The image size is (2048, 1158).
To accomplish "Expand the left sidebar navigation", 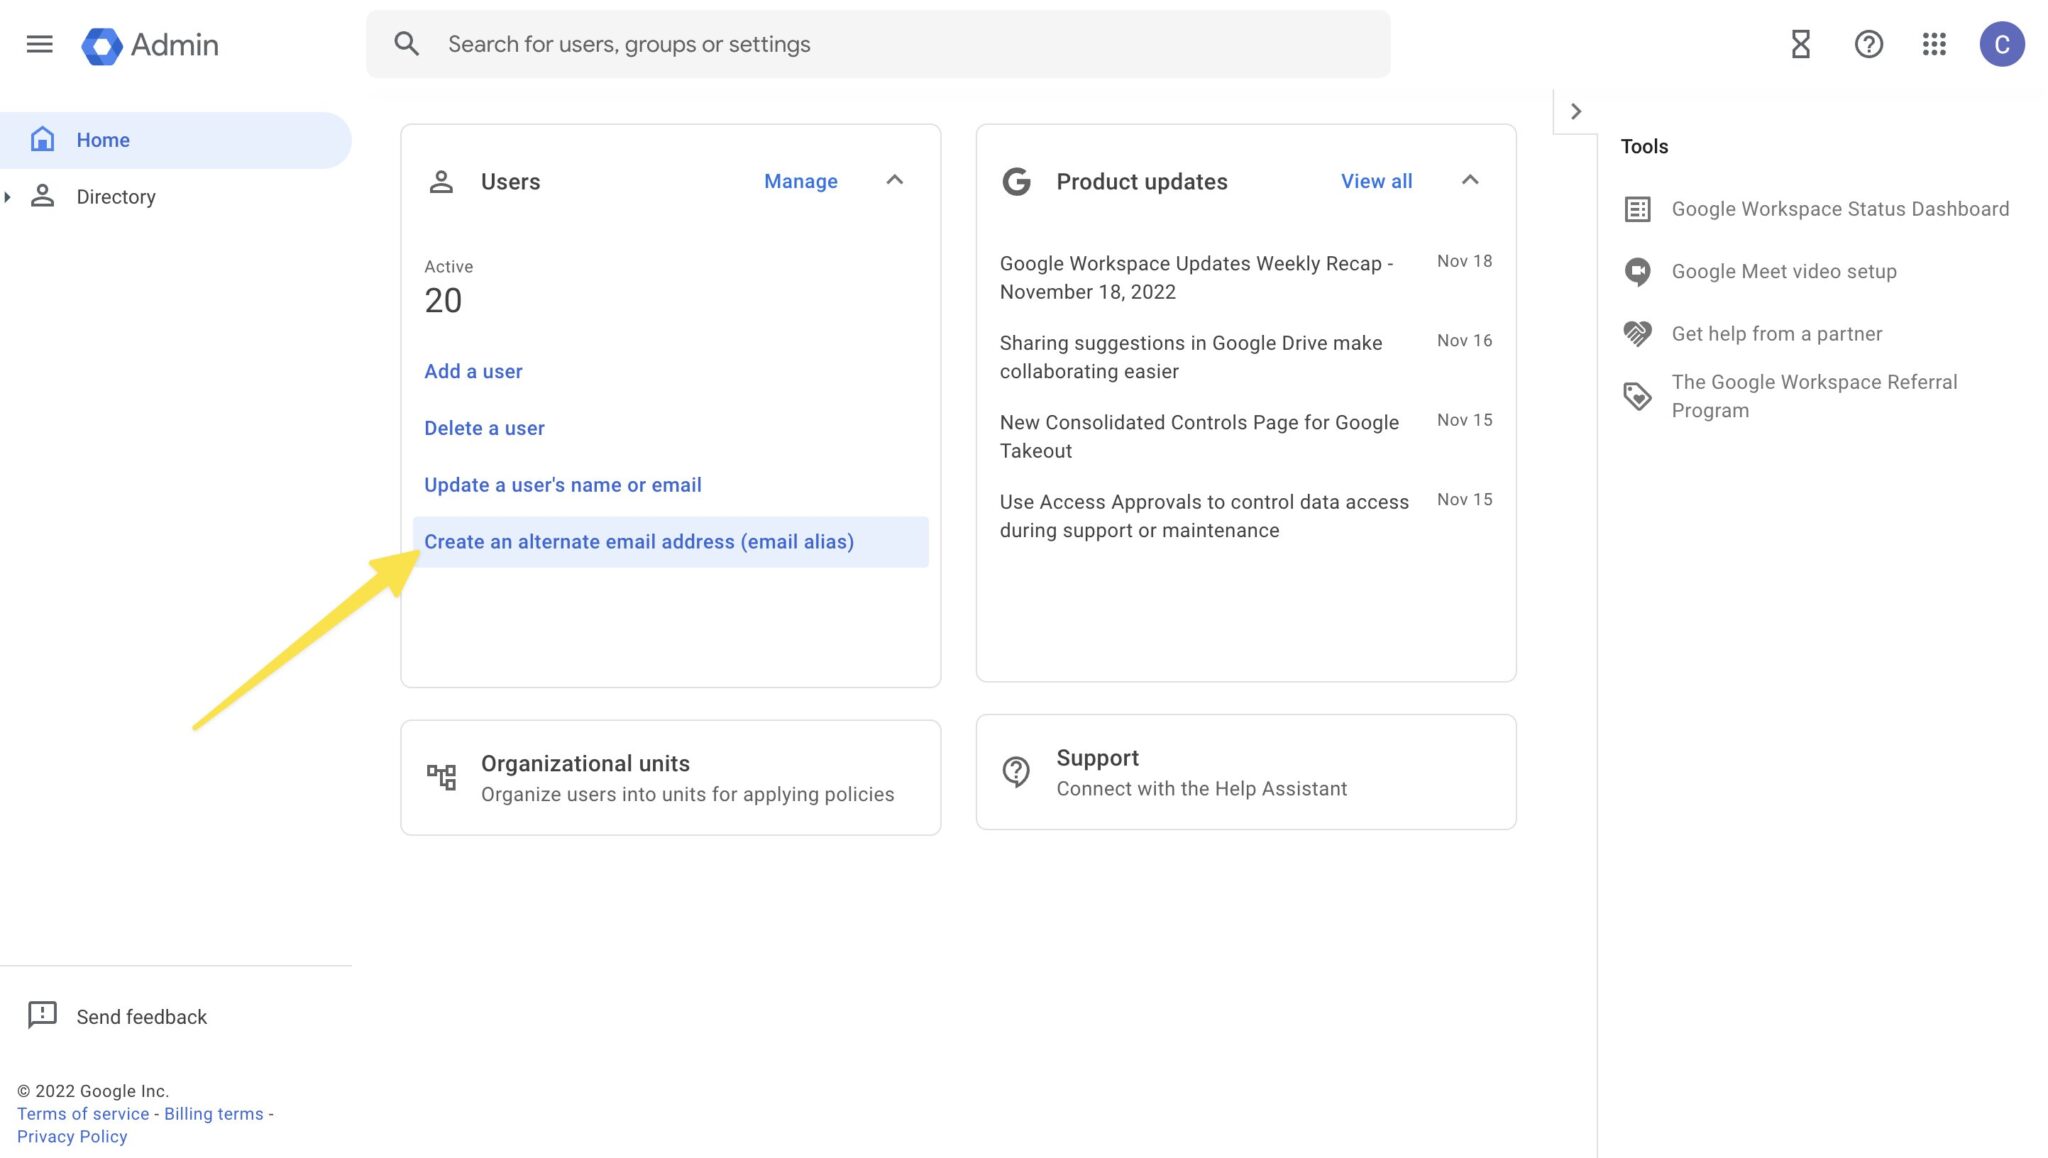I will pos(37,42).
